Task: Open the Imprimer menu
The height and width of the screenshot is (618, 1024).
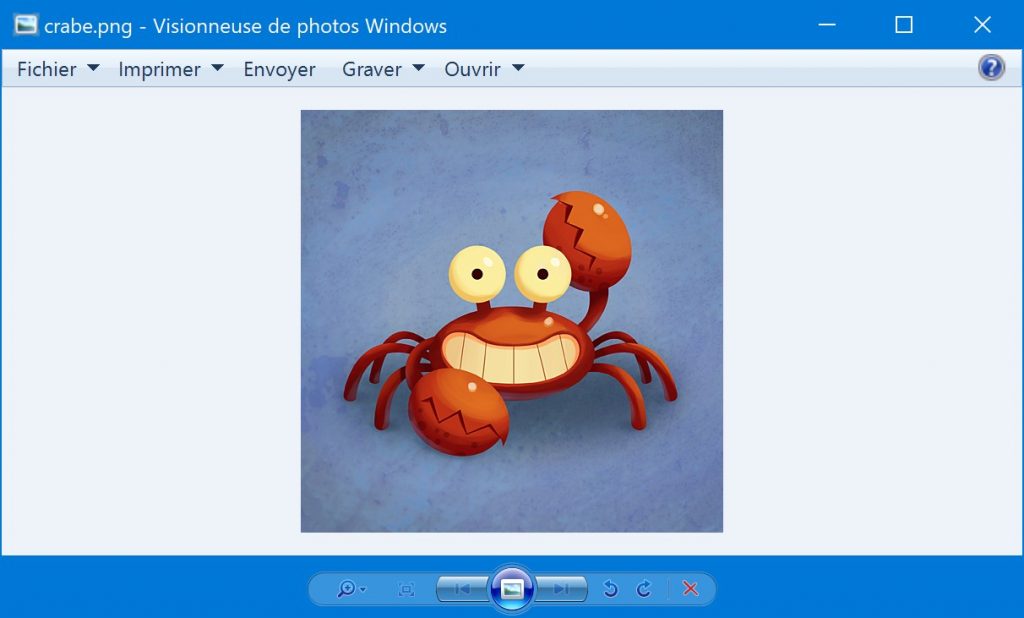Action: click(159, 69)
